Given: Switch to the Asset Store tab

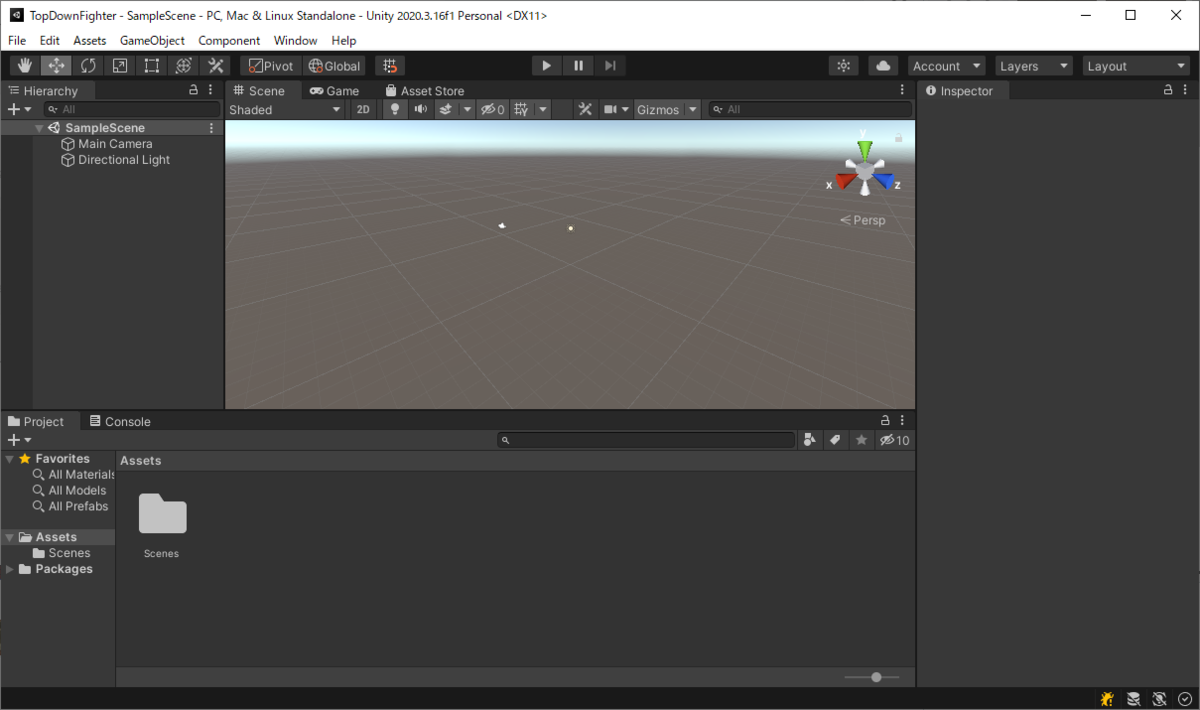Looking at the screenshot, I should point(425,90).
